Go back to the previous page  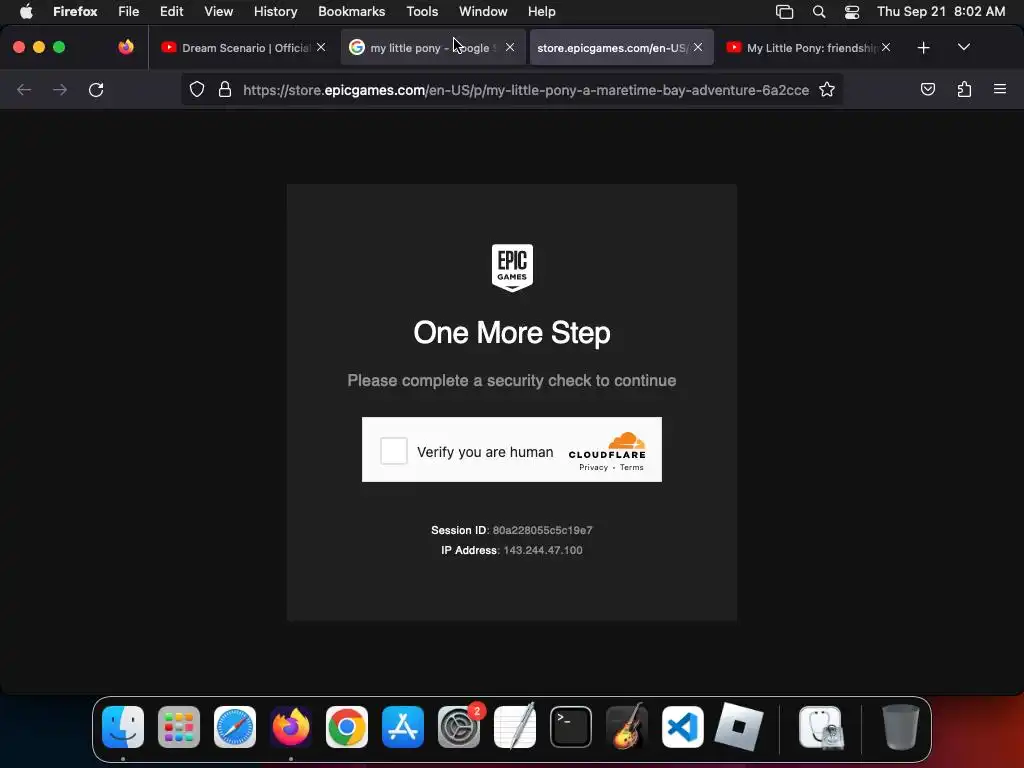tap(24, 89)
